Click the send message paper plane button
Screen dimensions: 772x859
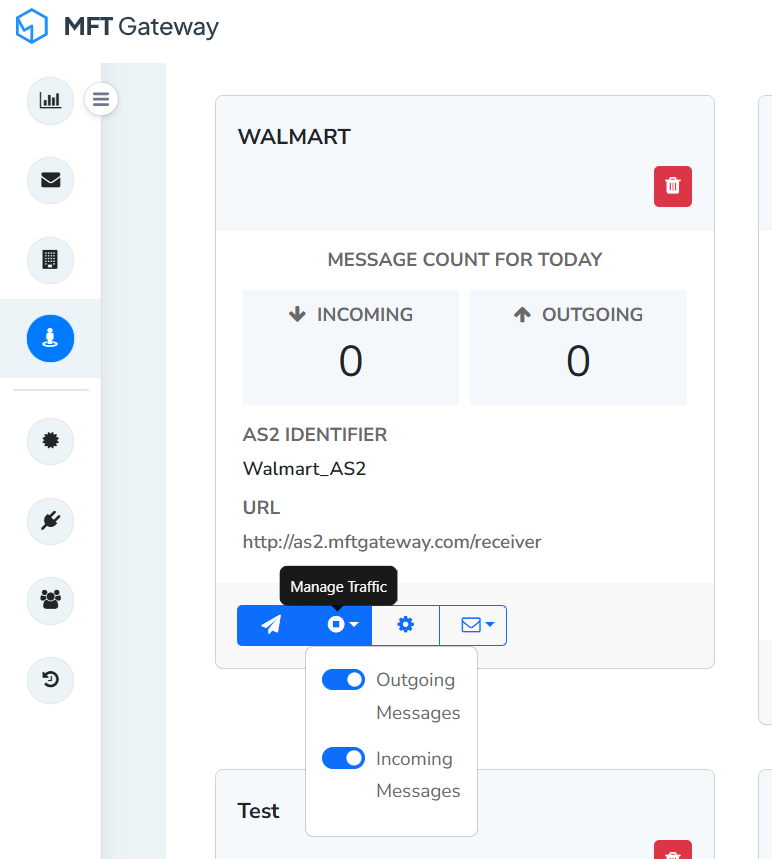coord(271,625)
